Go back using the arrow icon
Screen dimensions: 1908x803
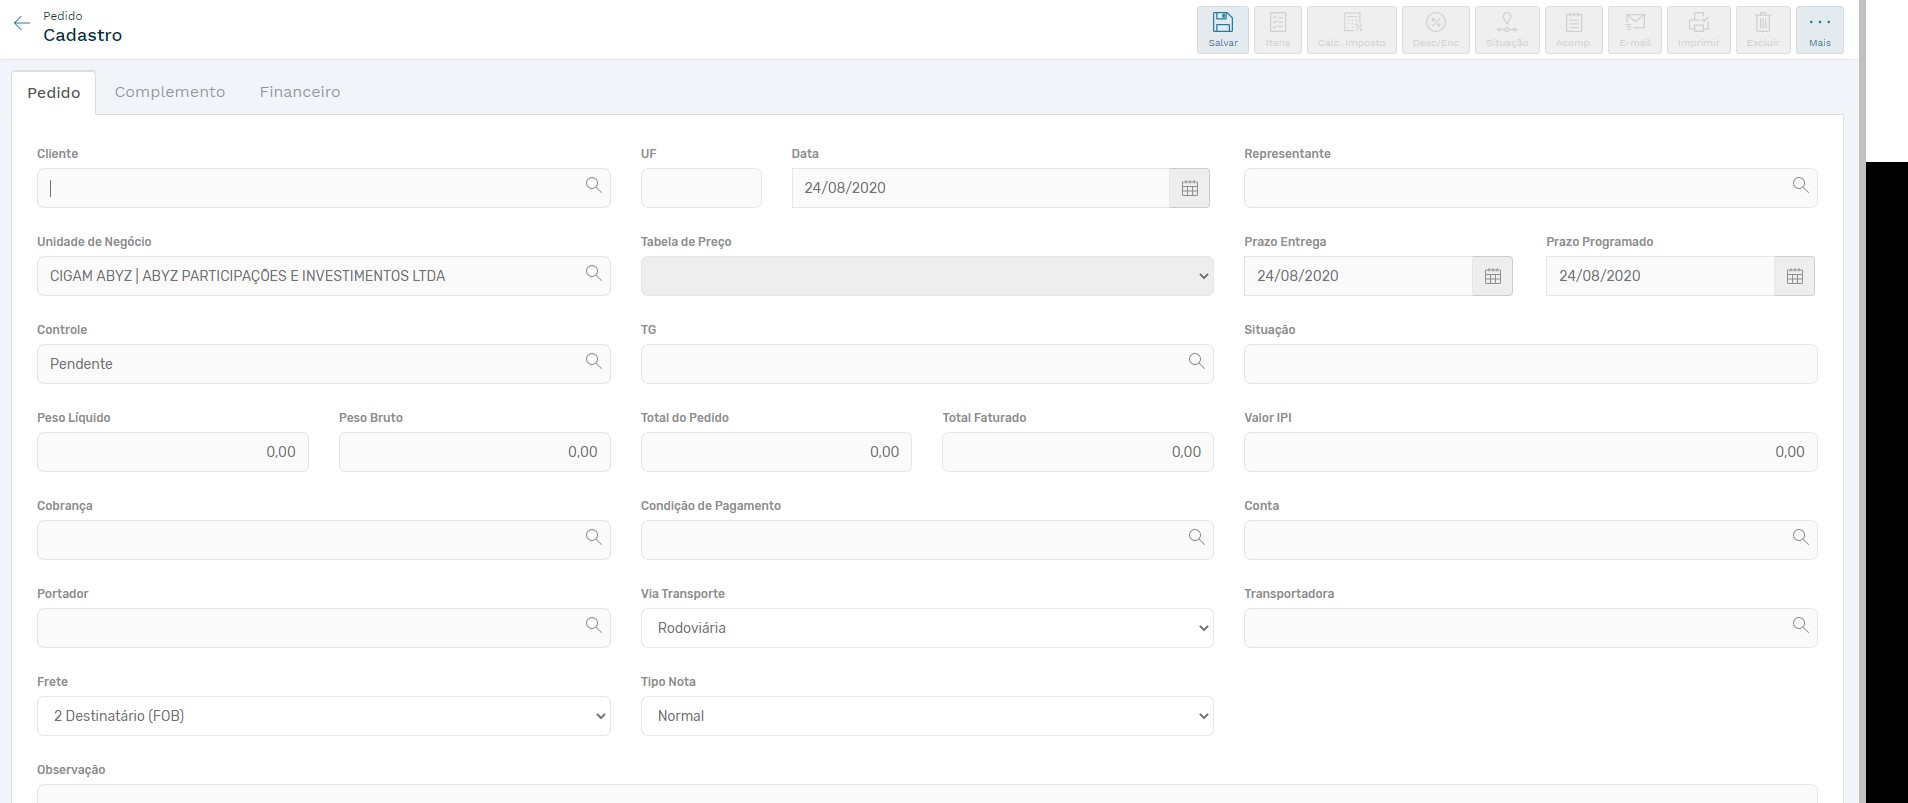tap(22, 23)
